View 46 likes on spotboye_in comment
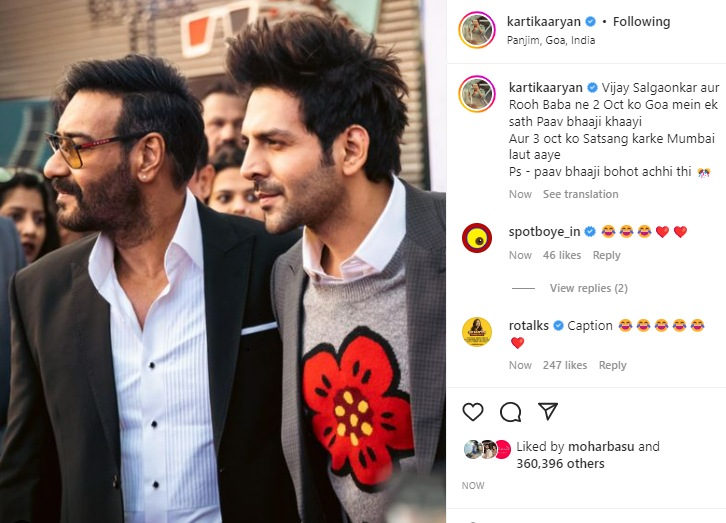Screen dimensions: 726x523 562,255
